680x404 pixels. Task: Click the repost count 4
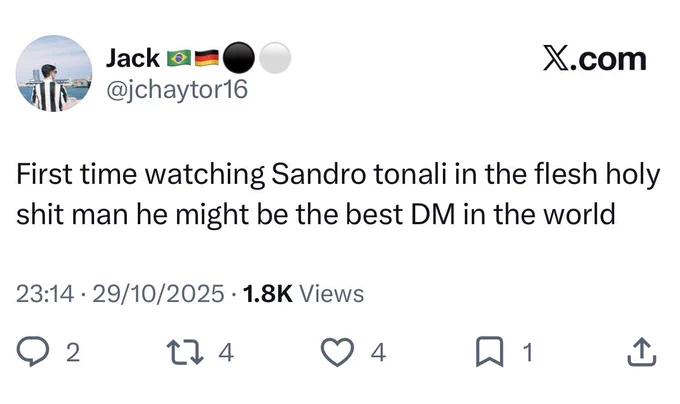click(226, 352)
